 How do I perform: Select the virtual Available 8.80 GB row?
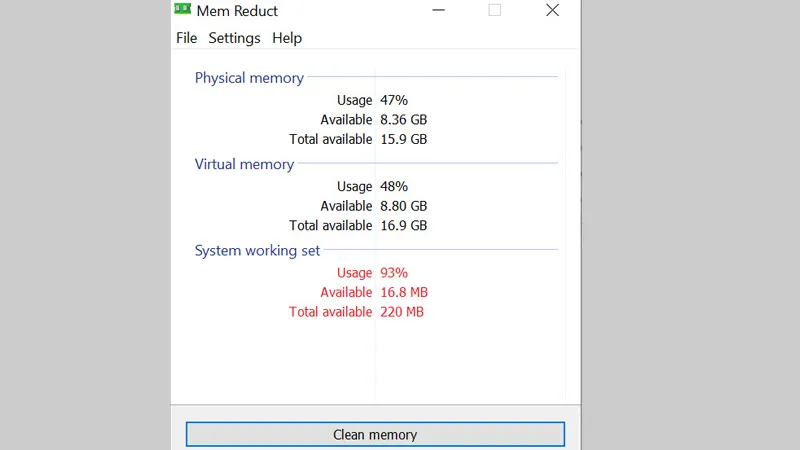coord(373,206)
